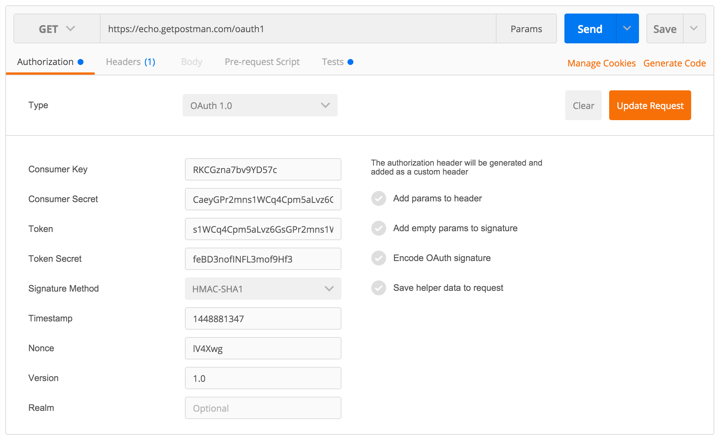Open the HMAC-SHA1 signature method dropdown

tap(263, 288)
